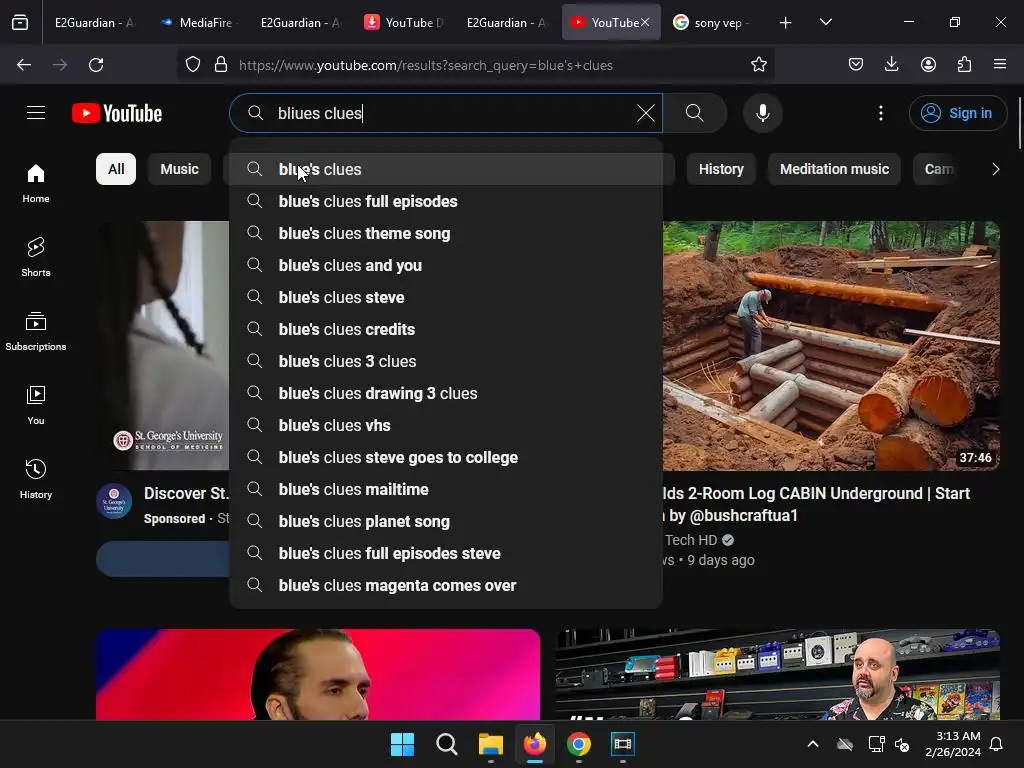Go back with the browser back arrow

point(24,65)
